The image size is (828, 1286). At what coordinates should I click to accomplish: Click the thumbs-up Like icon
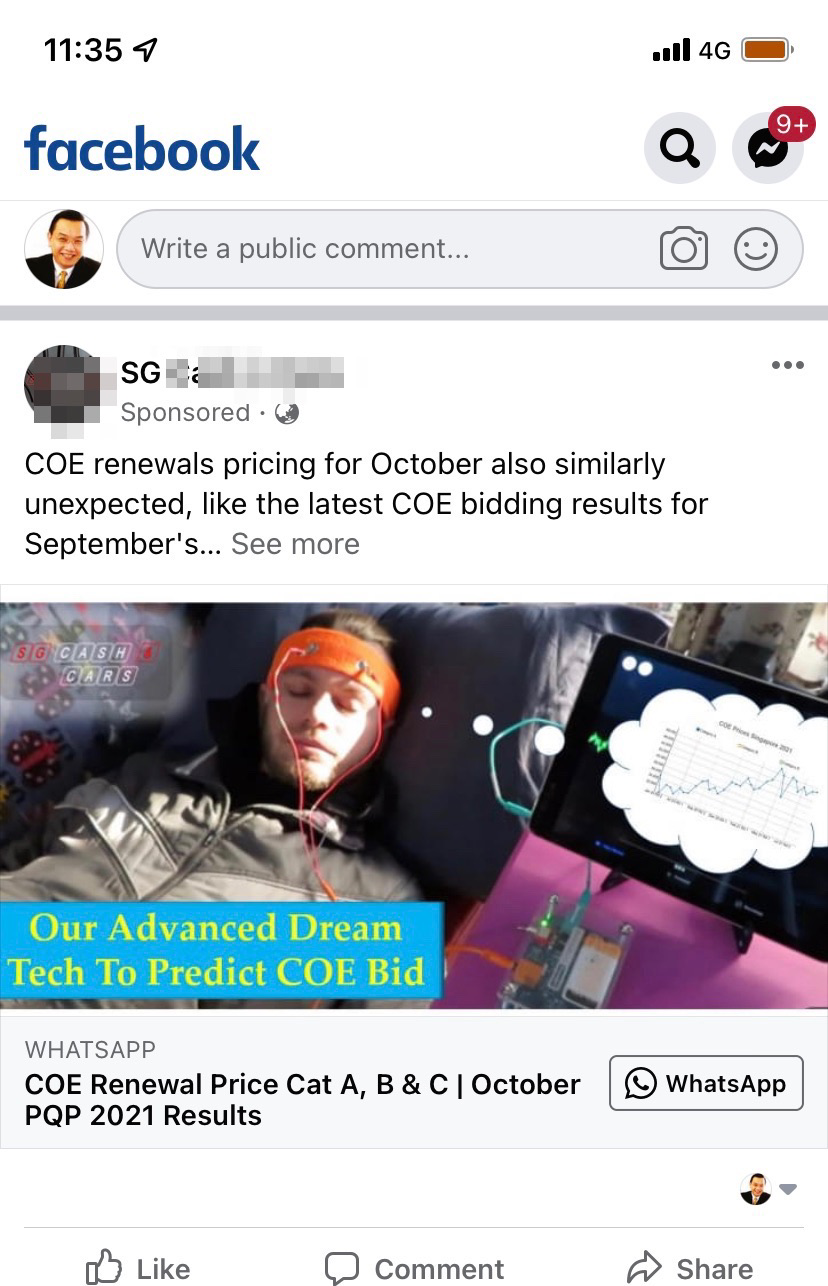(105, 1268)
